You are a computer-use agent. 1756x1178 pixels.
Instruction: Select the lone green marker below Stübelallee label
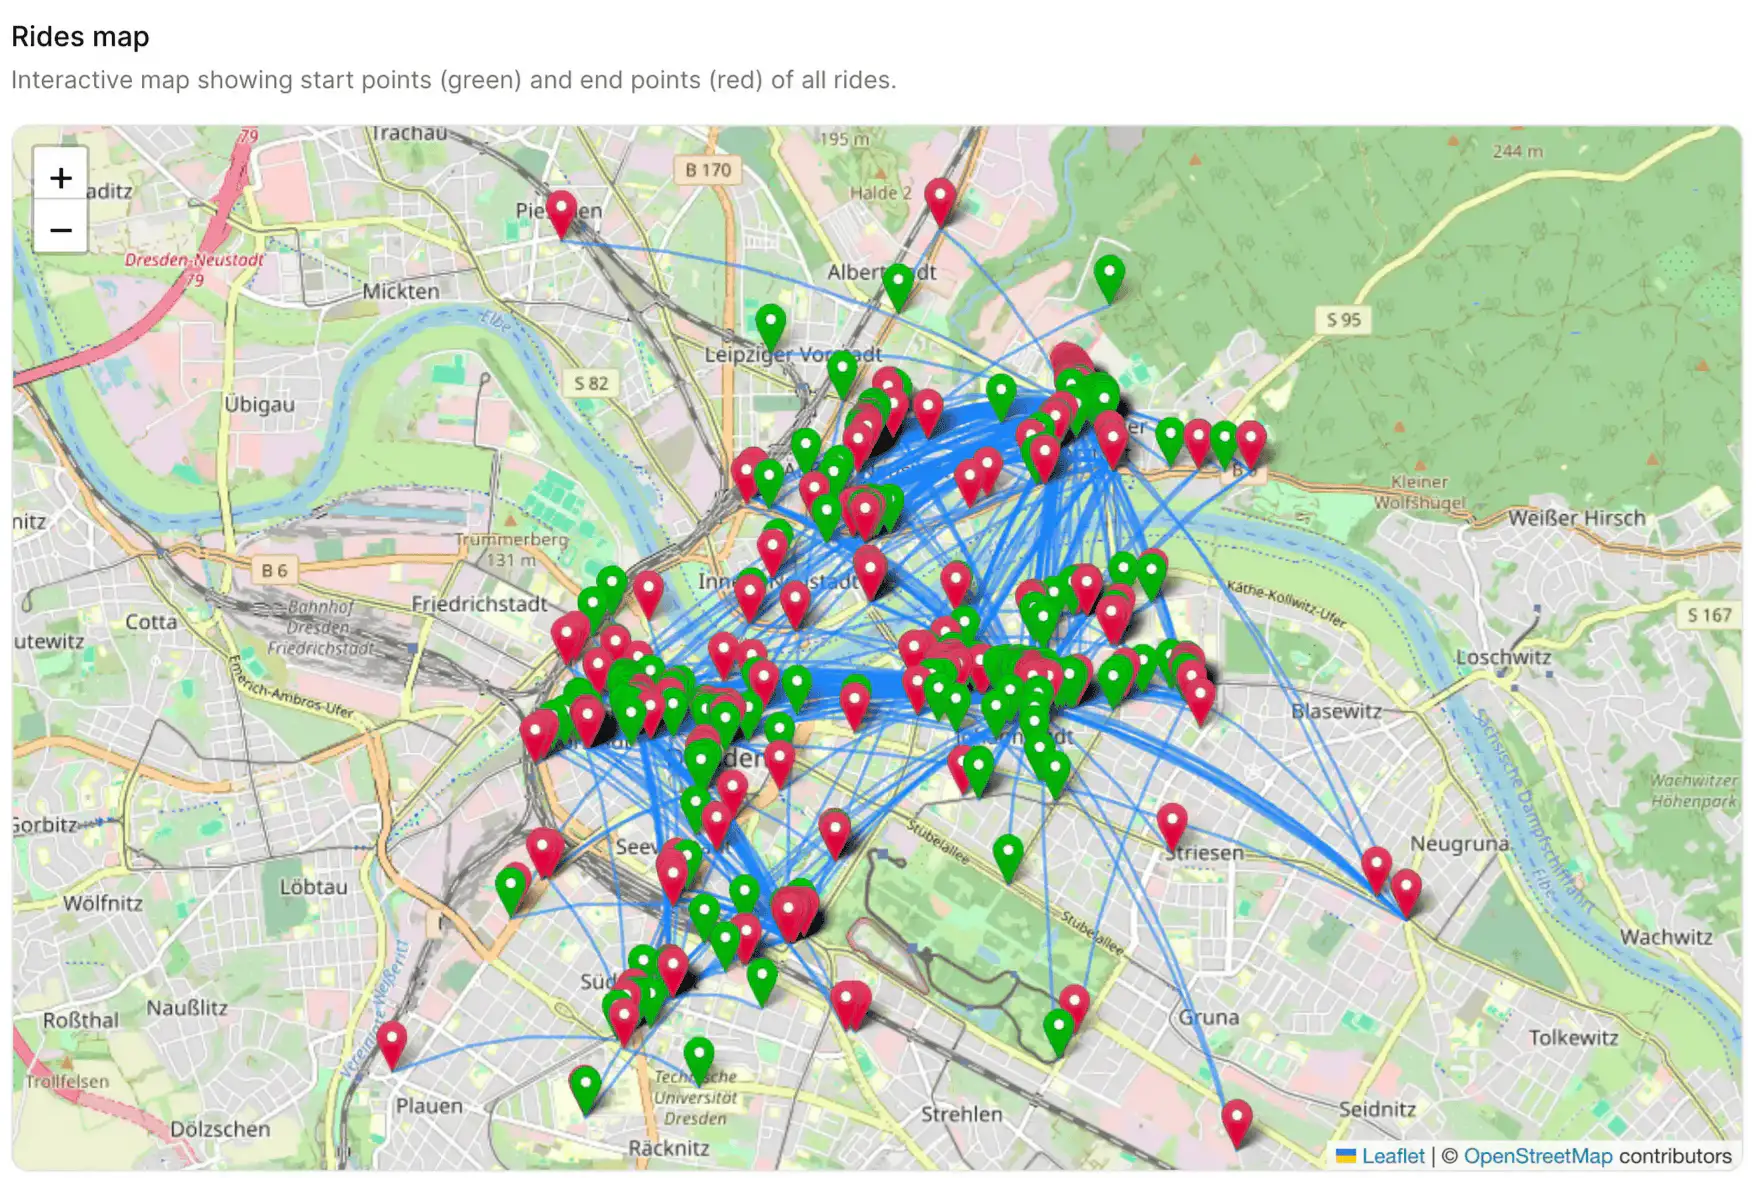click(1008, 856)
